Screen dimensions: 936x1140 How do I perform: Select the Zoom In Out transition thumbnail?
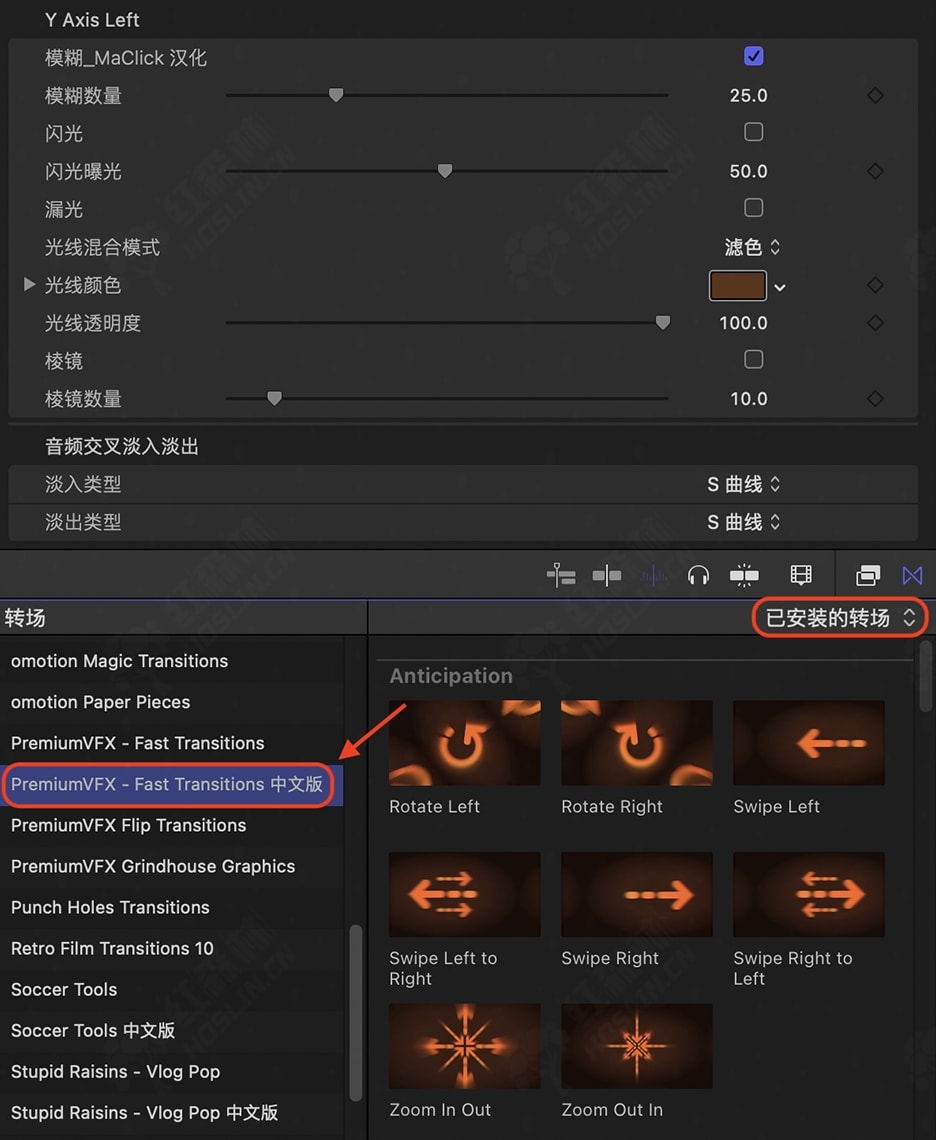pyautogui.click(x=465, y=1046)
